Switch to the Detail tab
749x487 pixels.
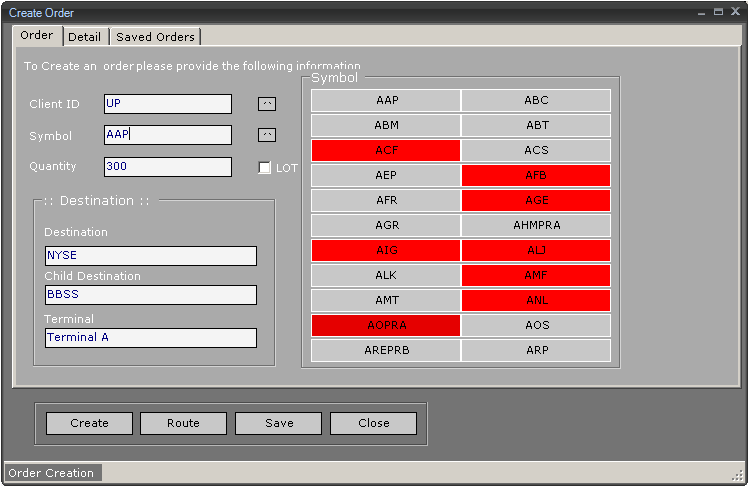coord(85,37)
